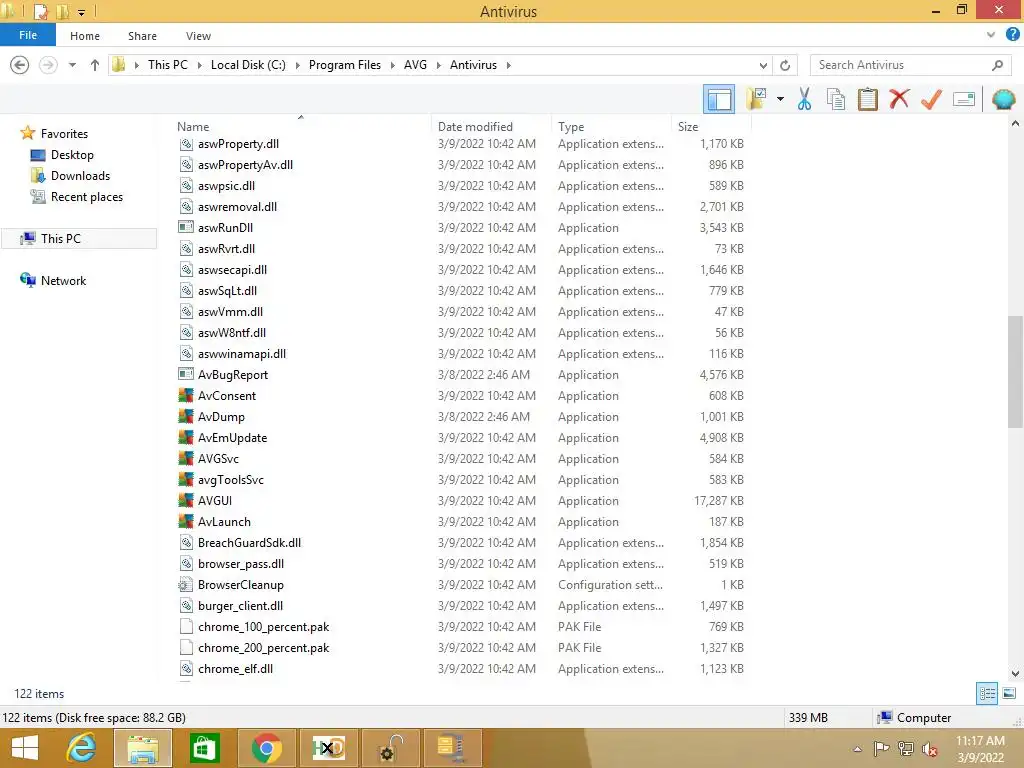This screenshot has width=1024, height=768.
Task: Click the Forward navigation arrow
Action: 48,65
